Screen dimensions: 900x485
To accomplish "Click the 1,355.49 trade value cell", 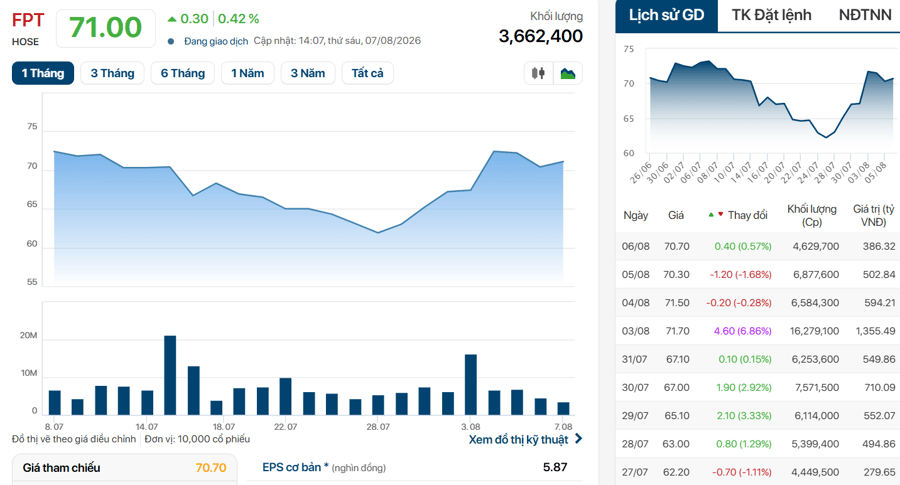I will [x=875, y=331].
